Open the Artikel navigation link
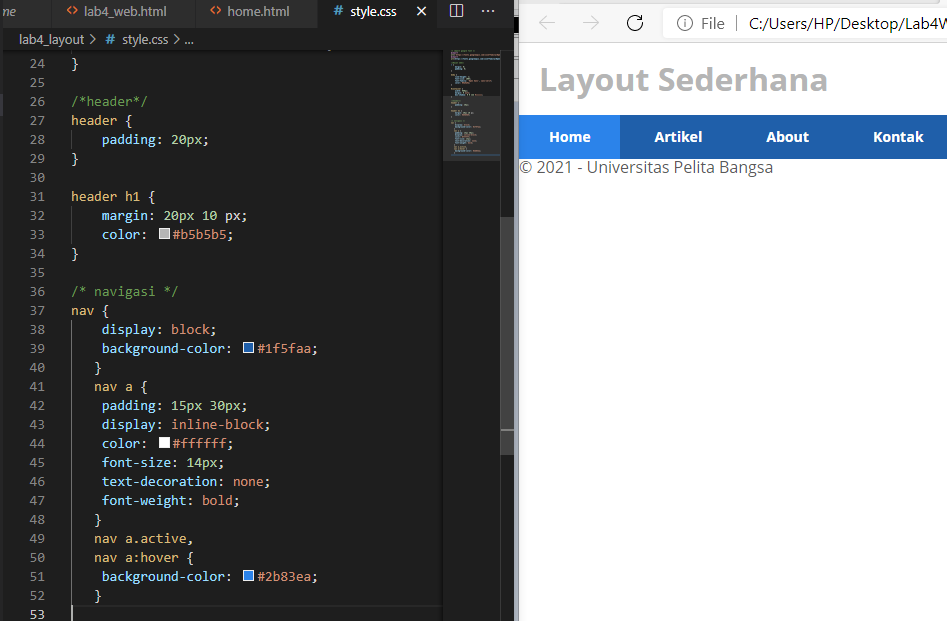947x621 pixels. (x=677, y=136)
